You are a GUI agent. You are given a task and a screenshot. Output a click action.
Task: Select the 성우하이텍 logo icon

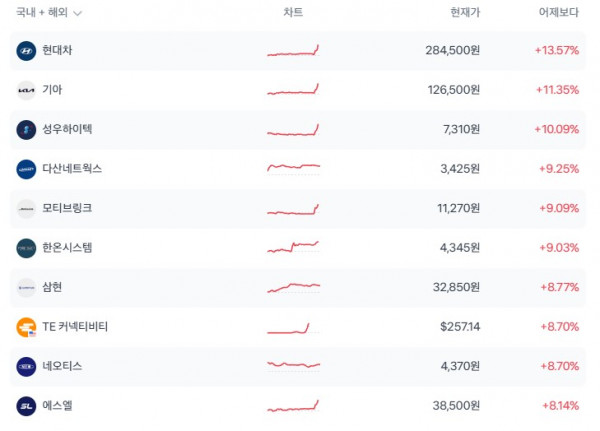tap(26, 129)
